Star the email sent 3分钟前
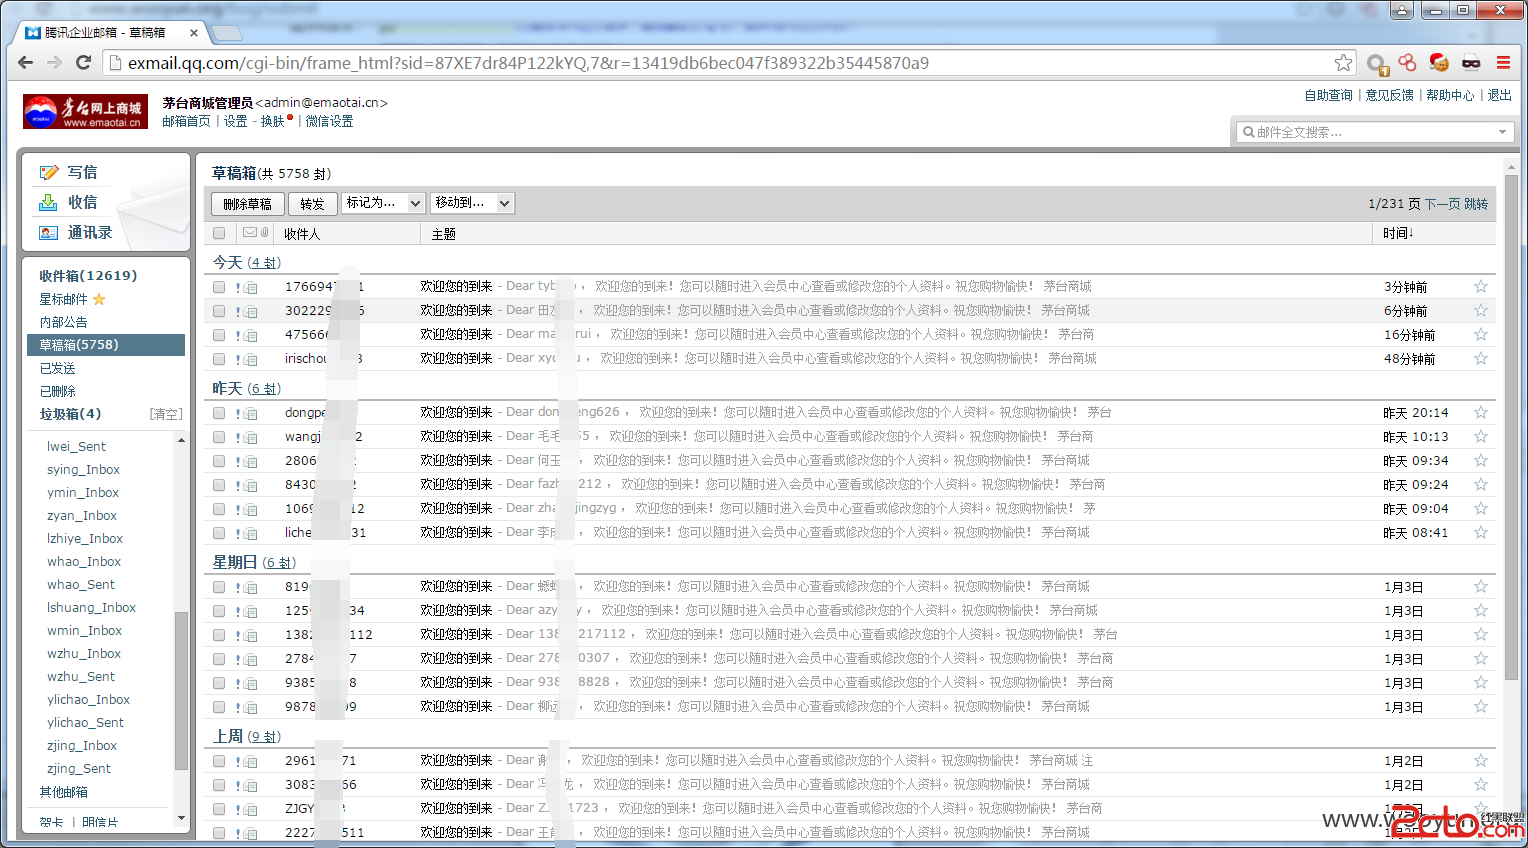The image size is (1528, 848). pyautogui.click(x=1481, y=287)
